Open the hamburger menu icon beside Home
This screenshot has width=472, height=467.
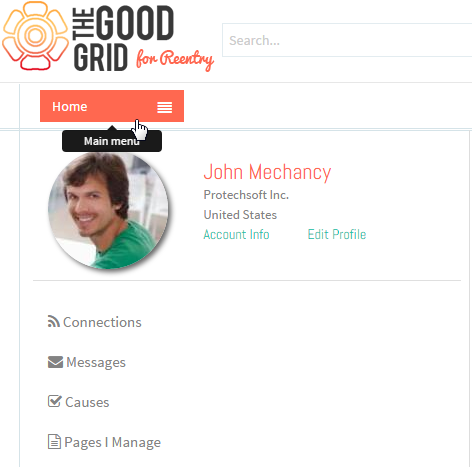(x=165, y=107)
